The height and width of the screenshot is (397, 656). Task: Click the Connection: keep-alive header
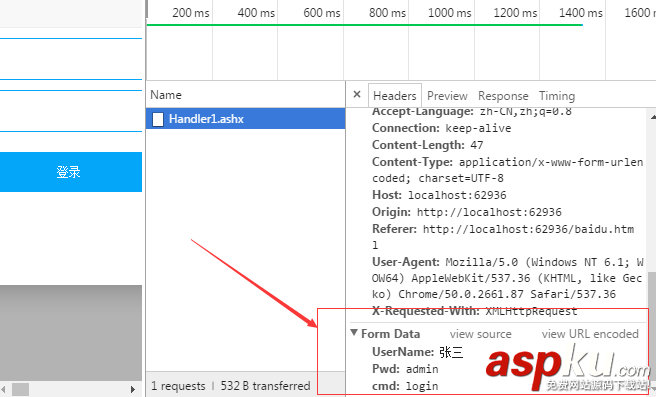click(441, 128)
